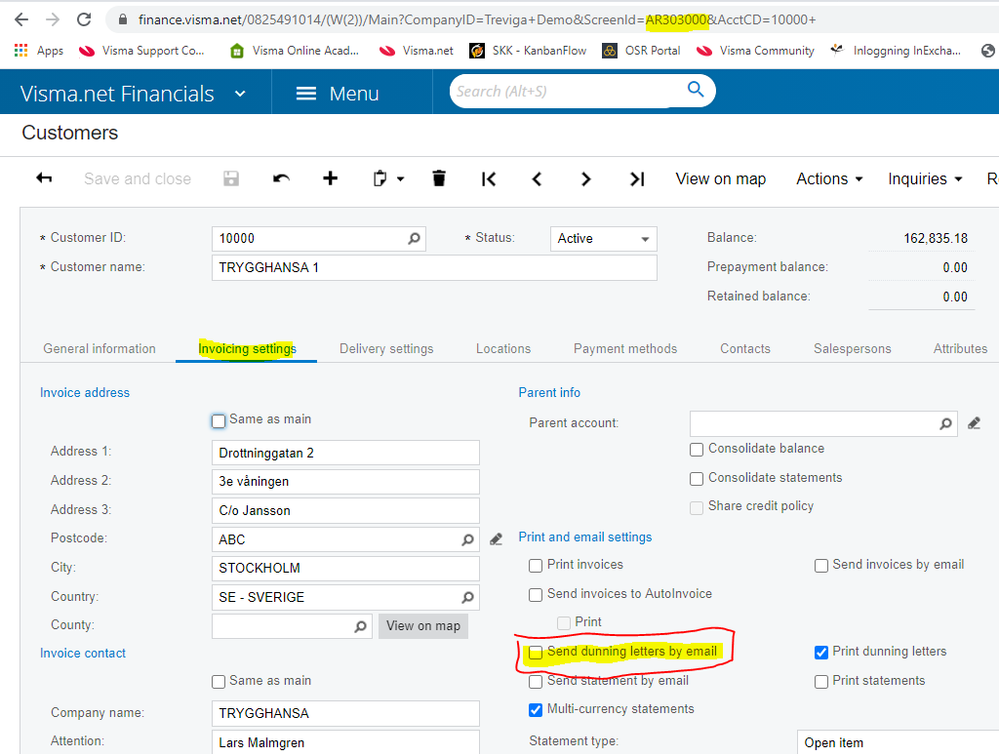Jump to last record icon
This screenshot has width=999, height=754.
click(636, 178)
